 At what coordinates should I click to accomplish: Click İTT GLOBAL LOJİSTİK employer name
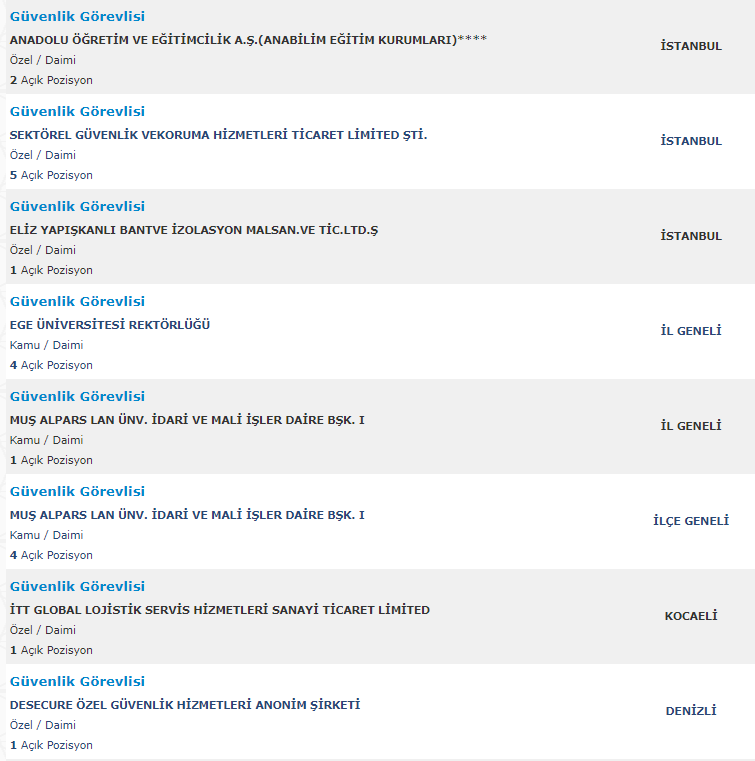220,610
